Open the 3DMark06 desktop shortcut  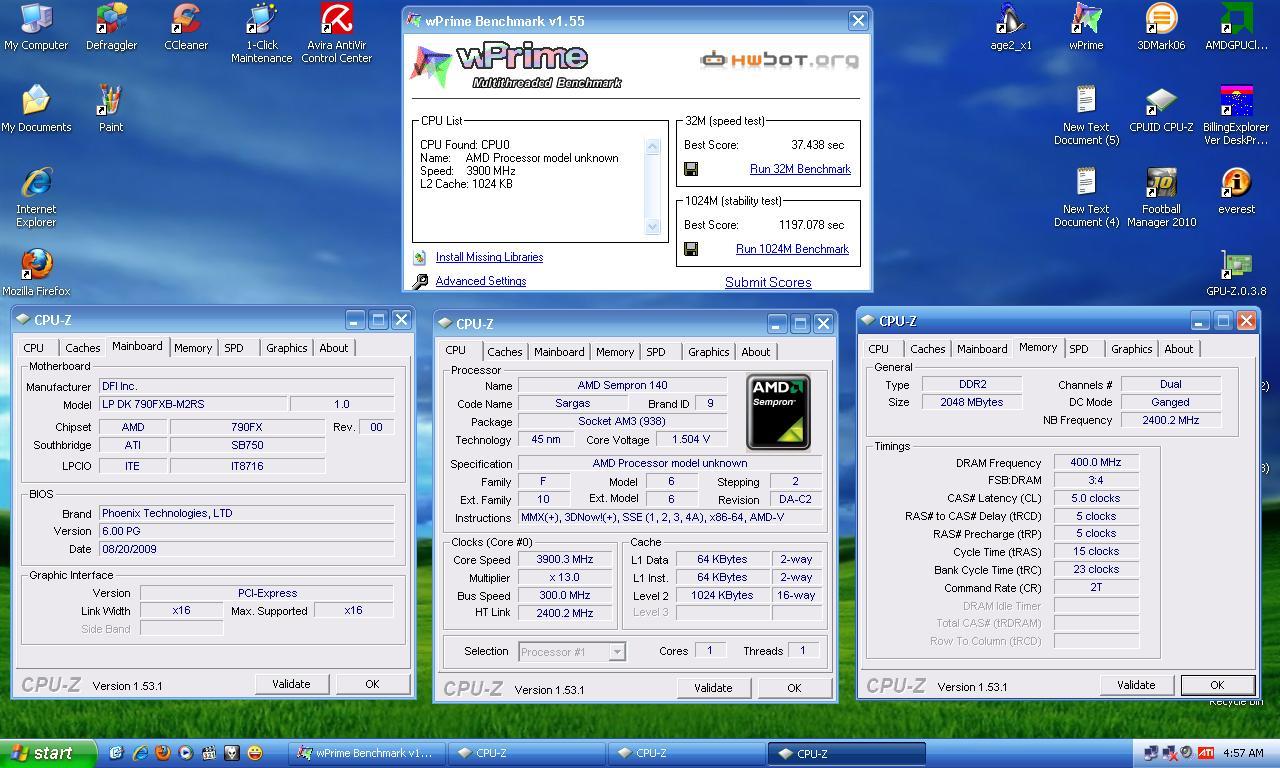(x=1161, y=27)
